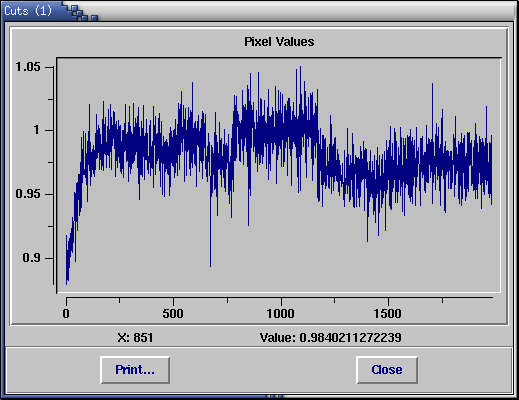Click the 1500 x-axis tick label

(x=388, y=314)
